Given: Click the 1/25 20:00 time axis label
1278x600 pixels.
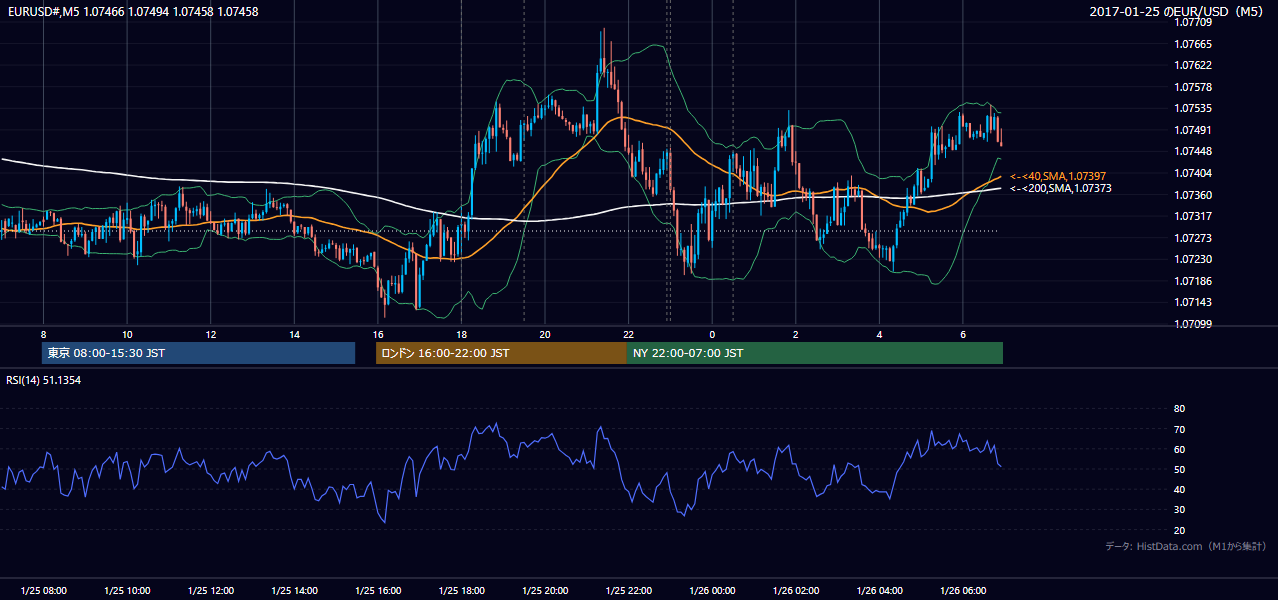Looking at the screenshot, I should 545,591.
